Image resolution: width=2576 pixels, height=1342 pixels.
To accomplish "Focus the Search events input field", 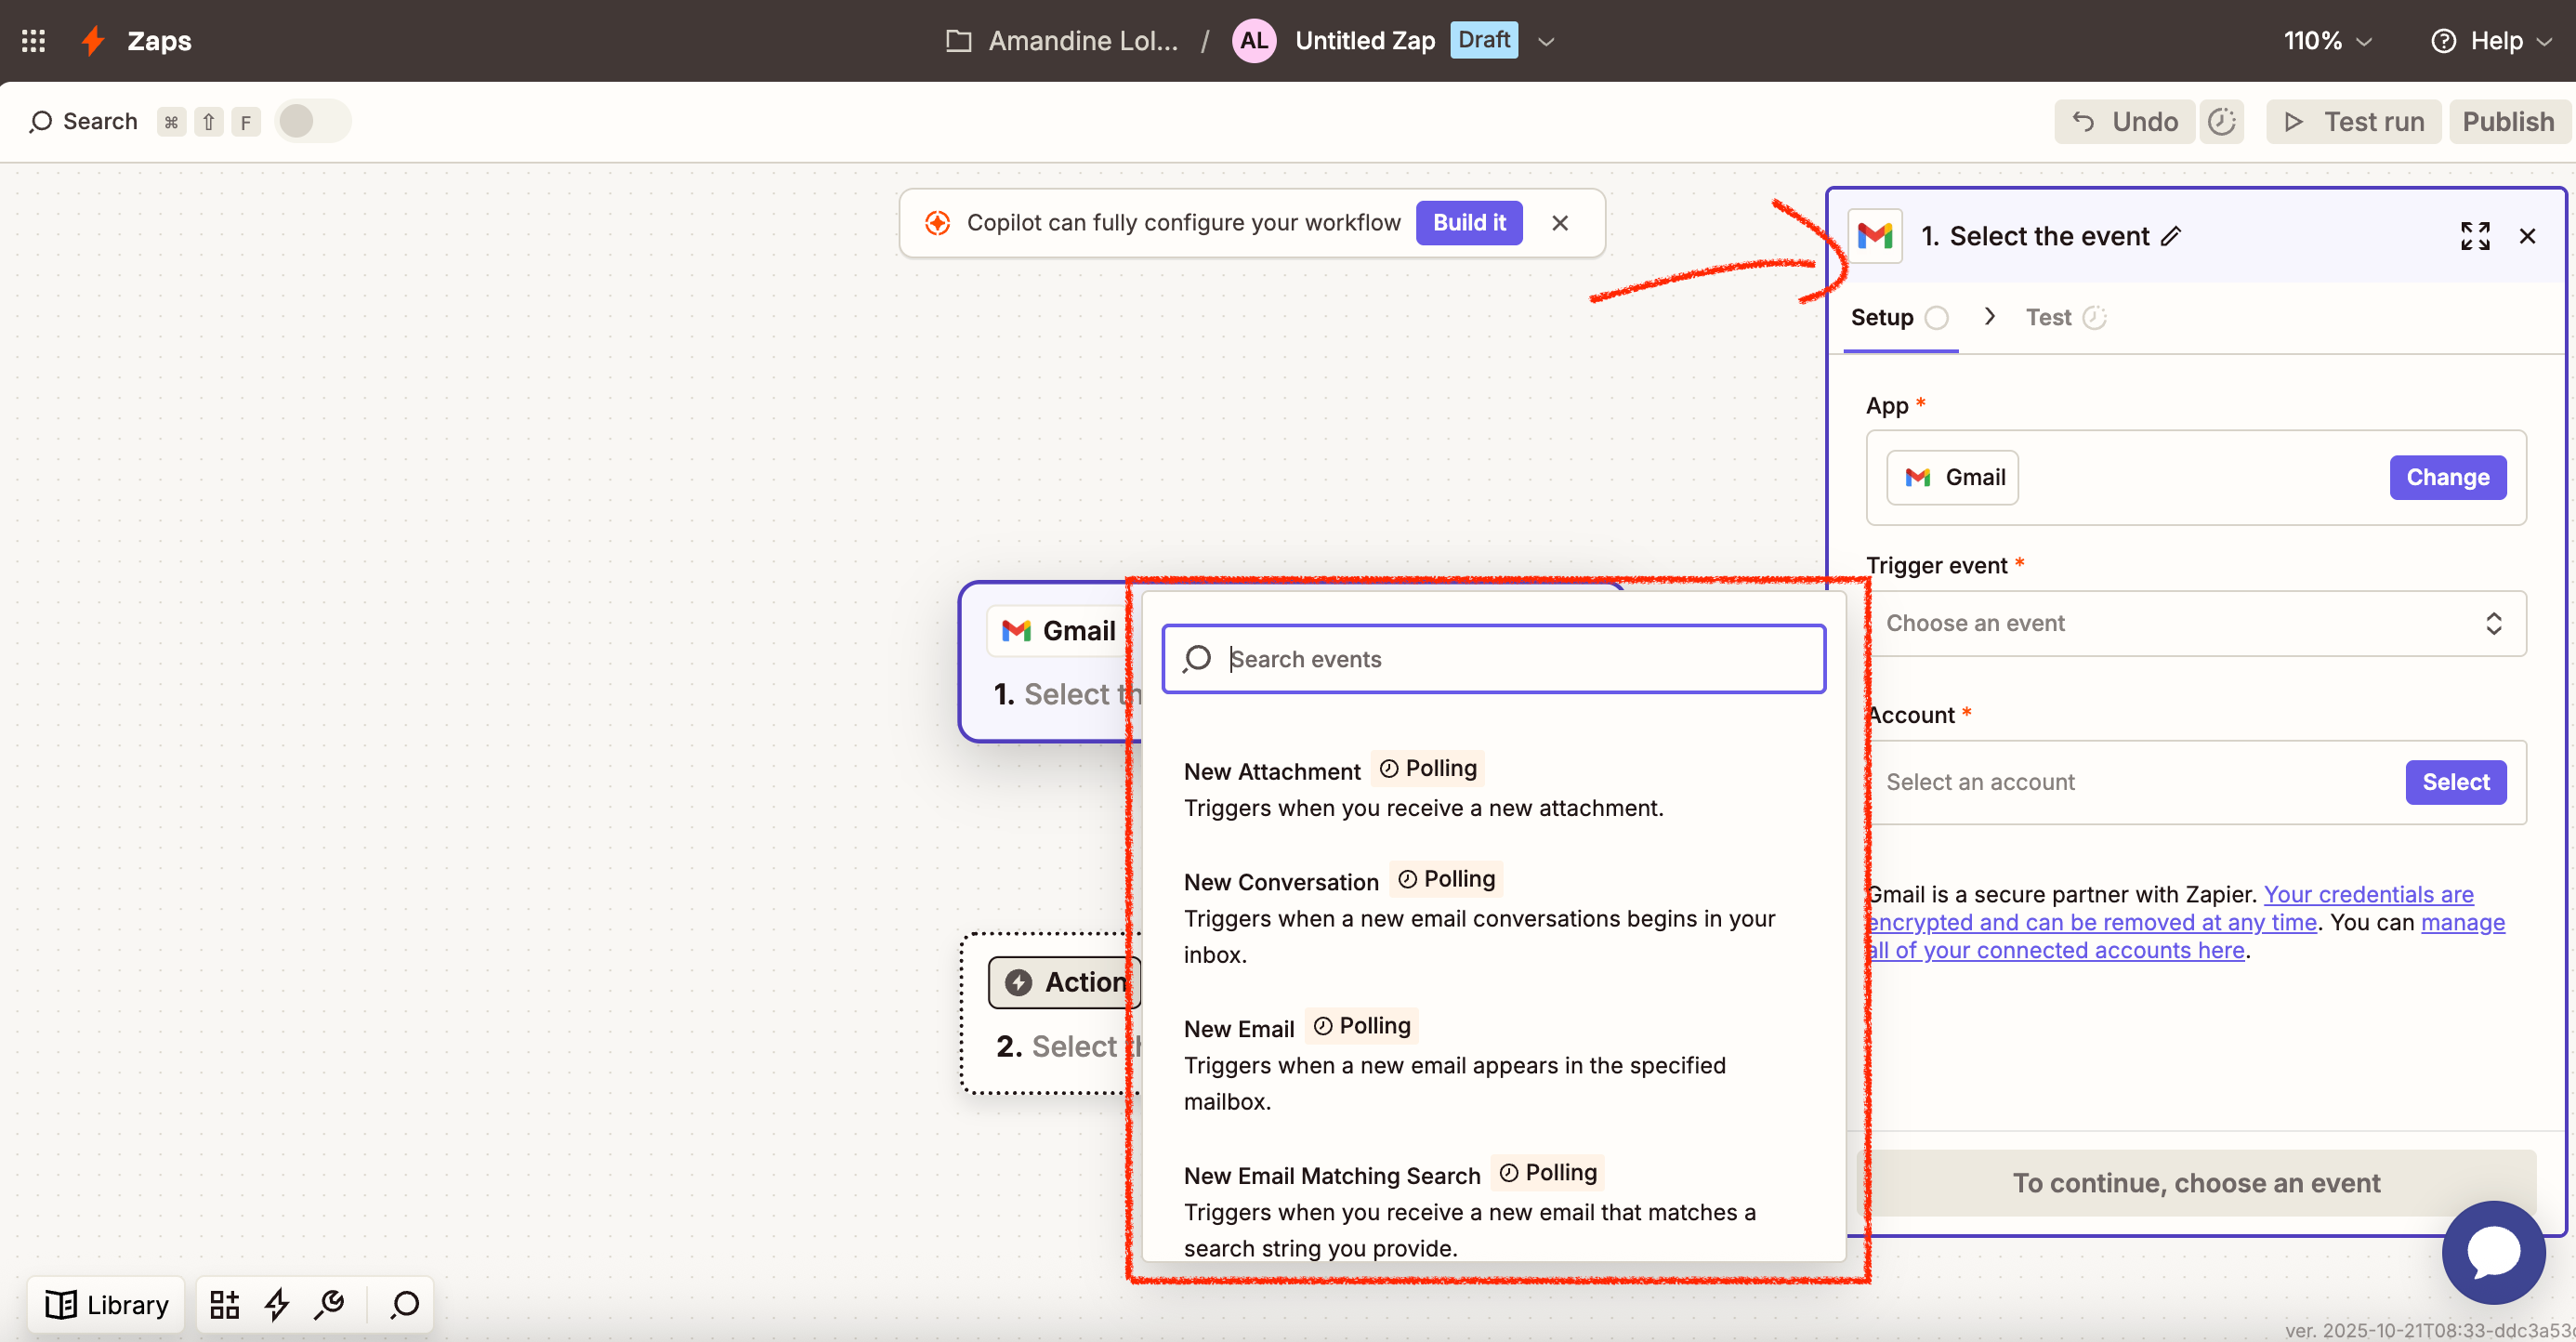I will tap(1493, 659).
